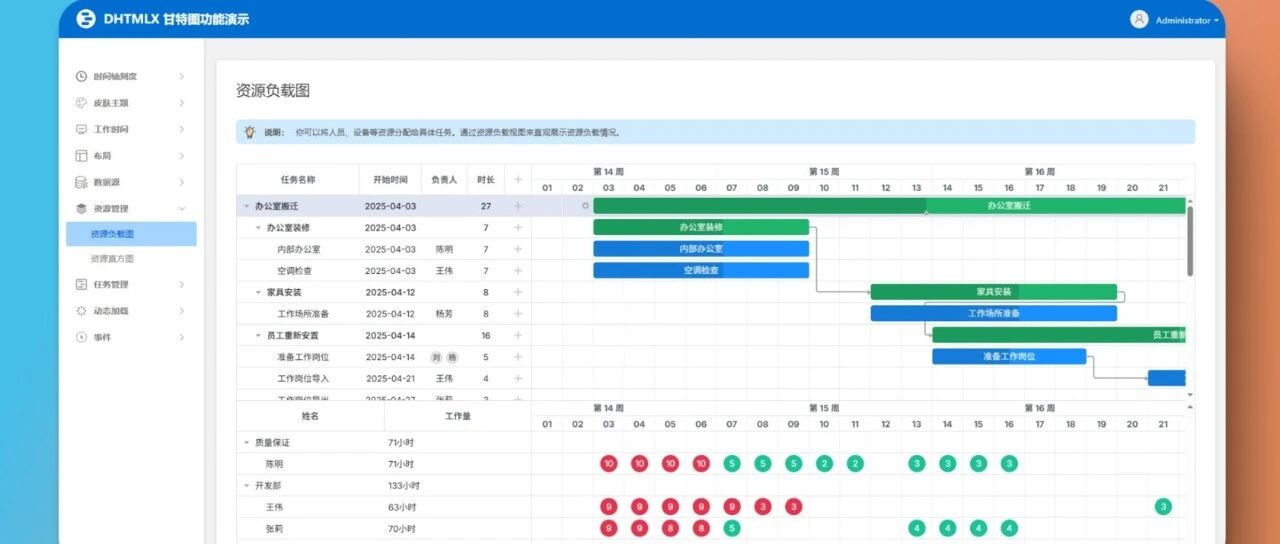Open the 动态加载 menu item

131,311
